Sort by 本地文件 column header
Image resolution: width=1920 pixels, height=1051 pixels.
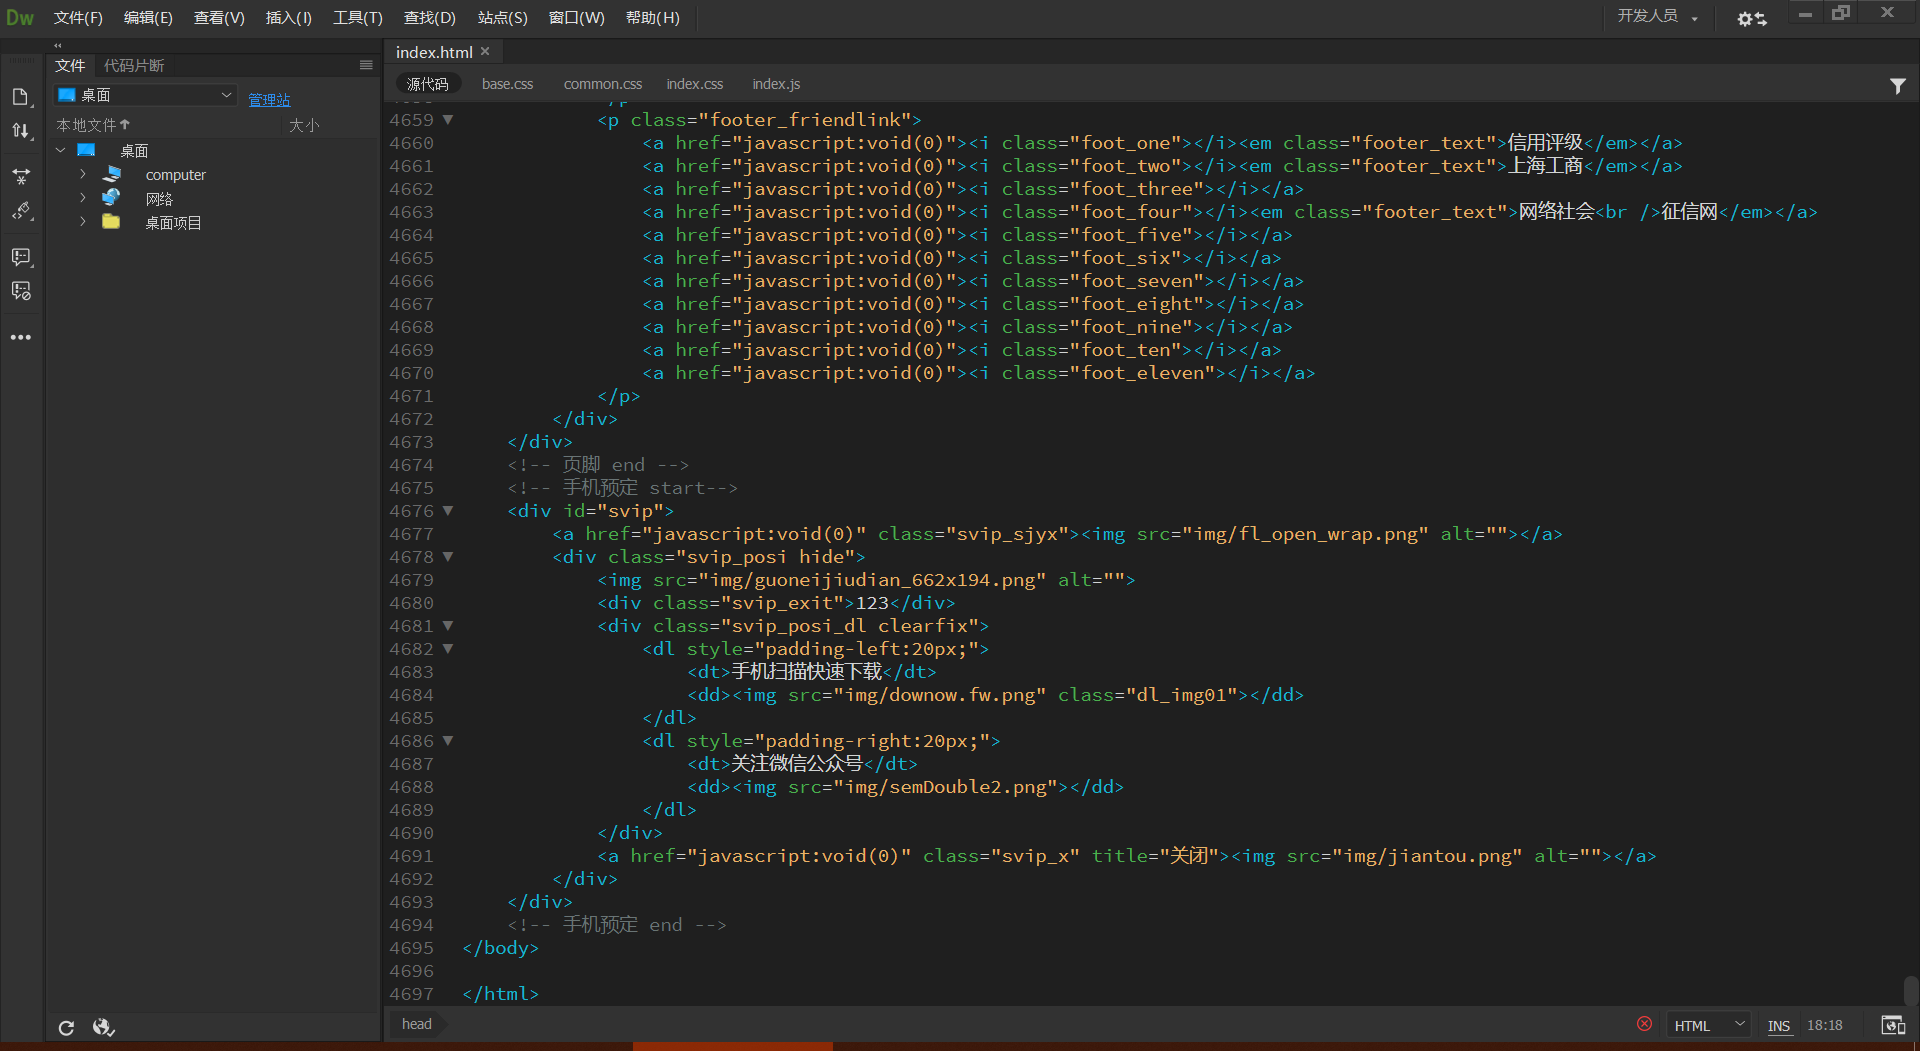93,125
